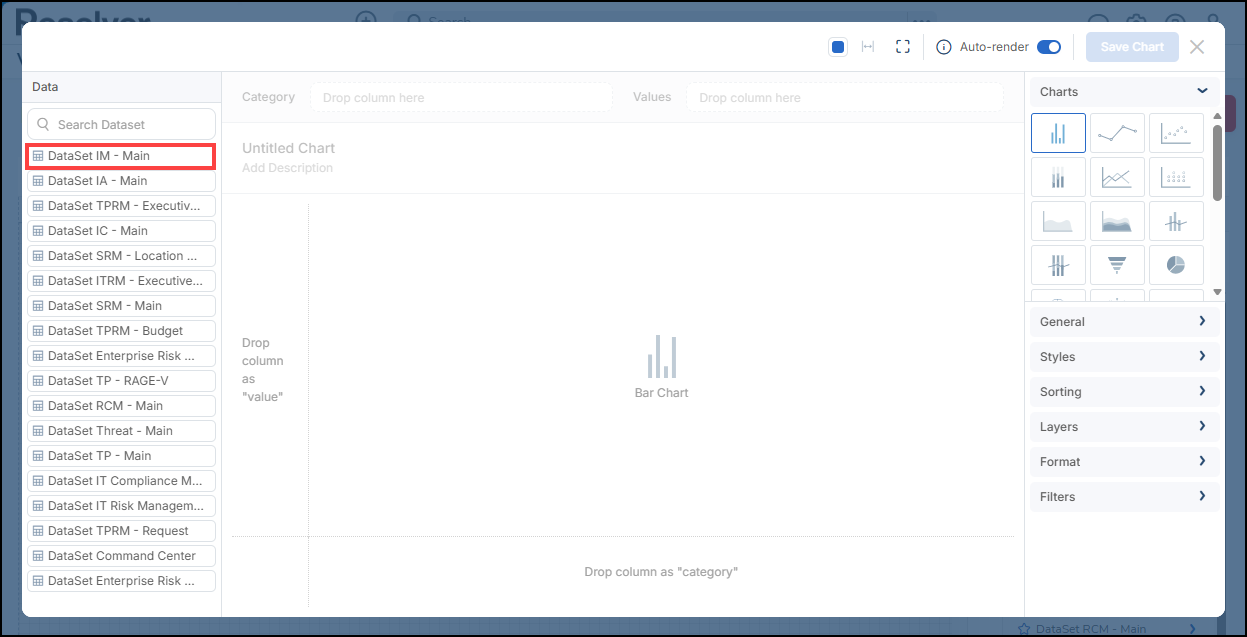
Task: Choose the stacked bar chart icon
Action: (x=1058, y=177)
